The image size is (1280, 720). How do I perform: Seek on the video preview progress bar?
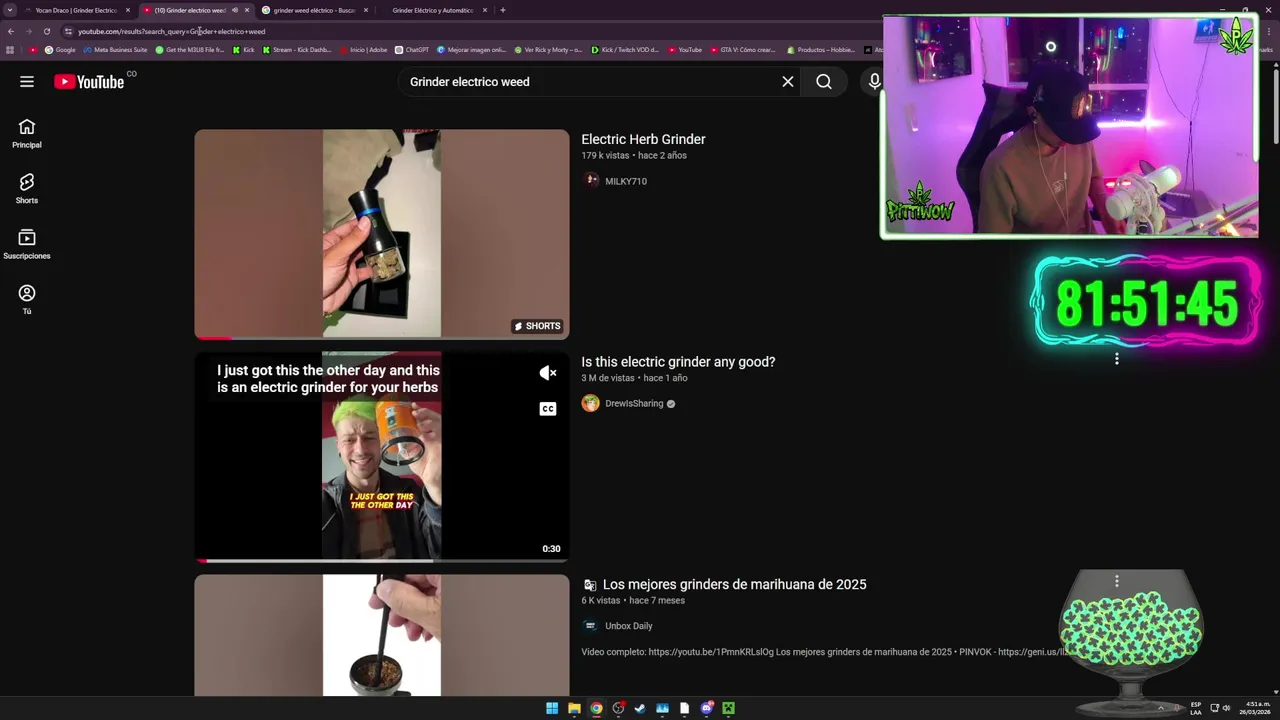tap(382, 560)
